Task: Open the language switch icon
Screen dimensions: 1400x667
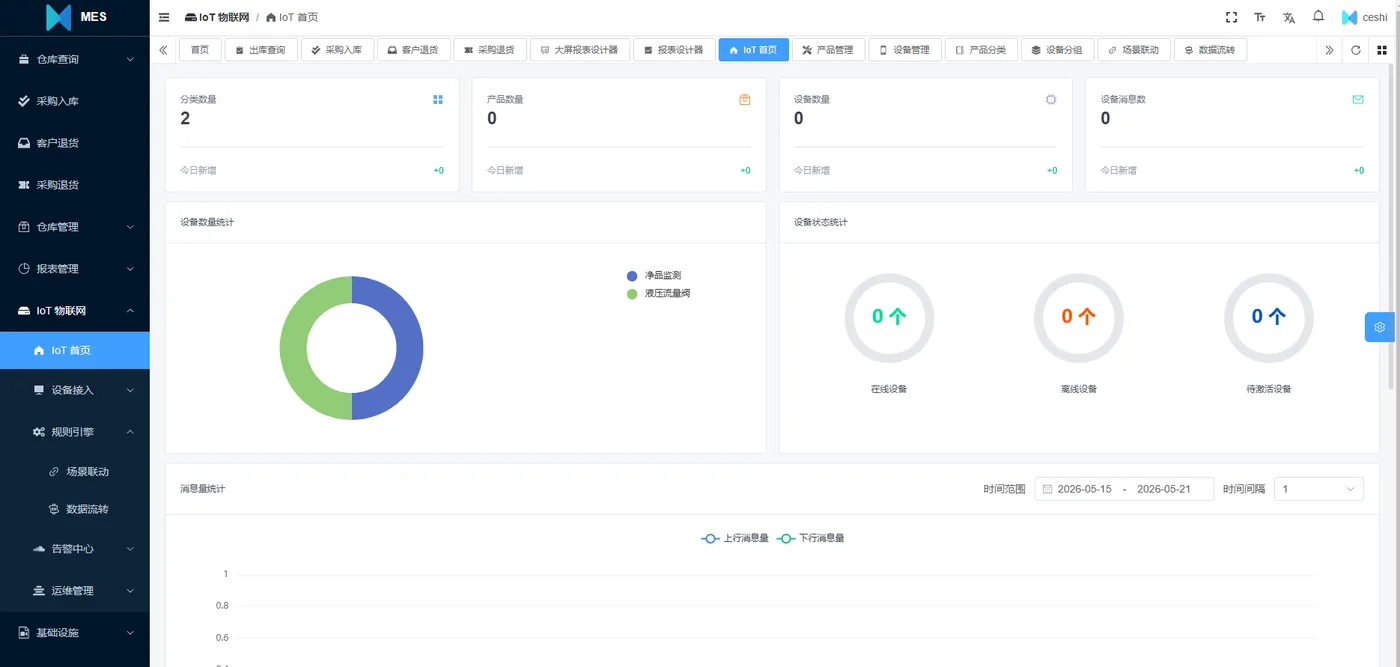Action: coord(1289,17)
